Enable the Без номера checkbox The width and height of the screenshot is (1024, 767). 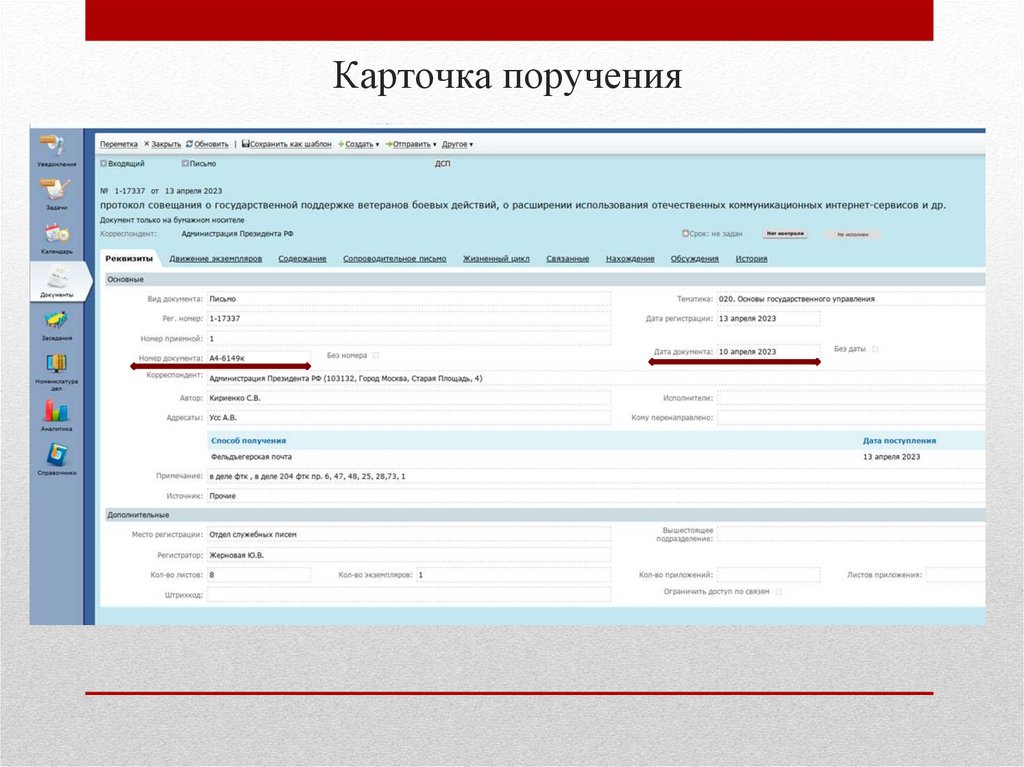click(x=375, y=354)
